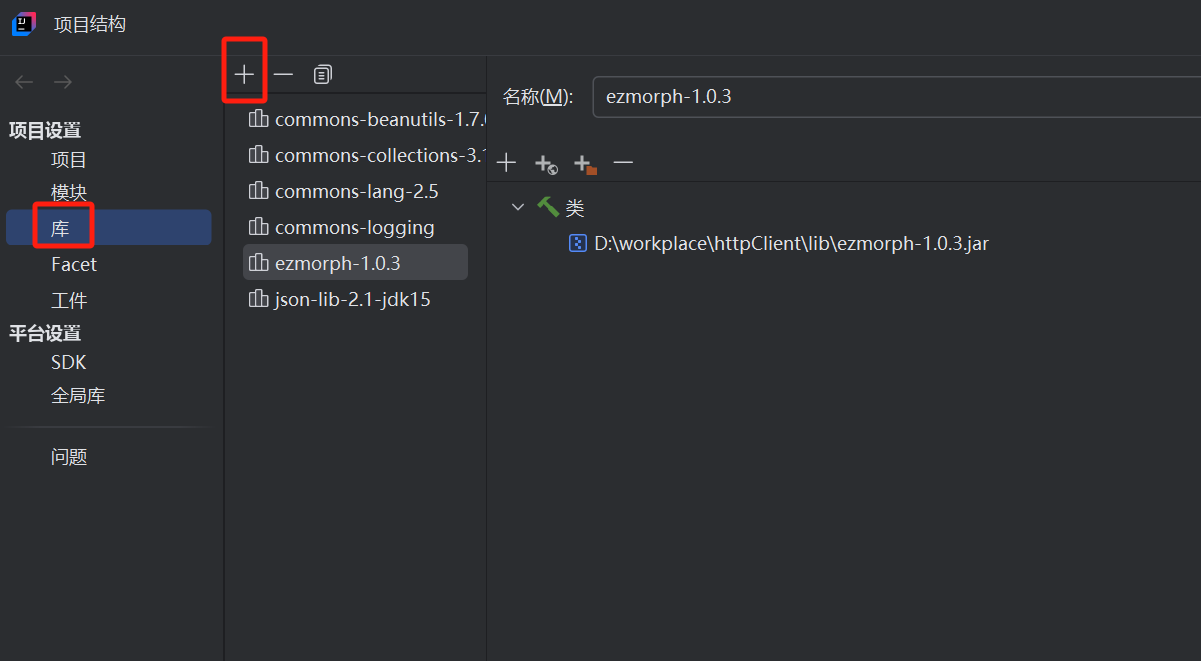Click the remove attachment minus icon
The image size is (1201, 661).
tap(622, 162)
